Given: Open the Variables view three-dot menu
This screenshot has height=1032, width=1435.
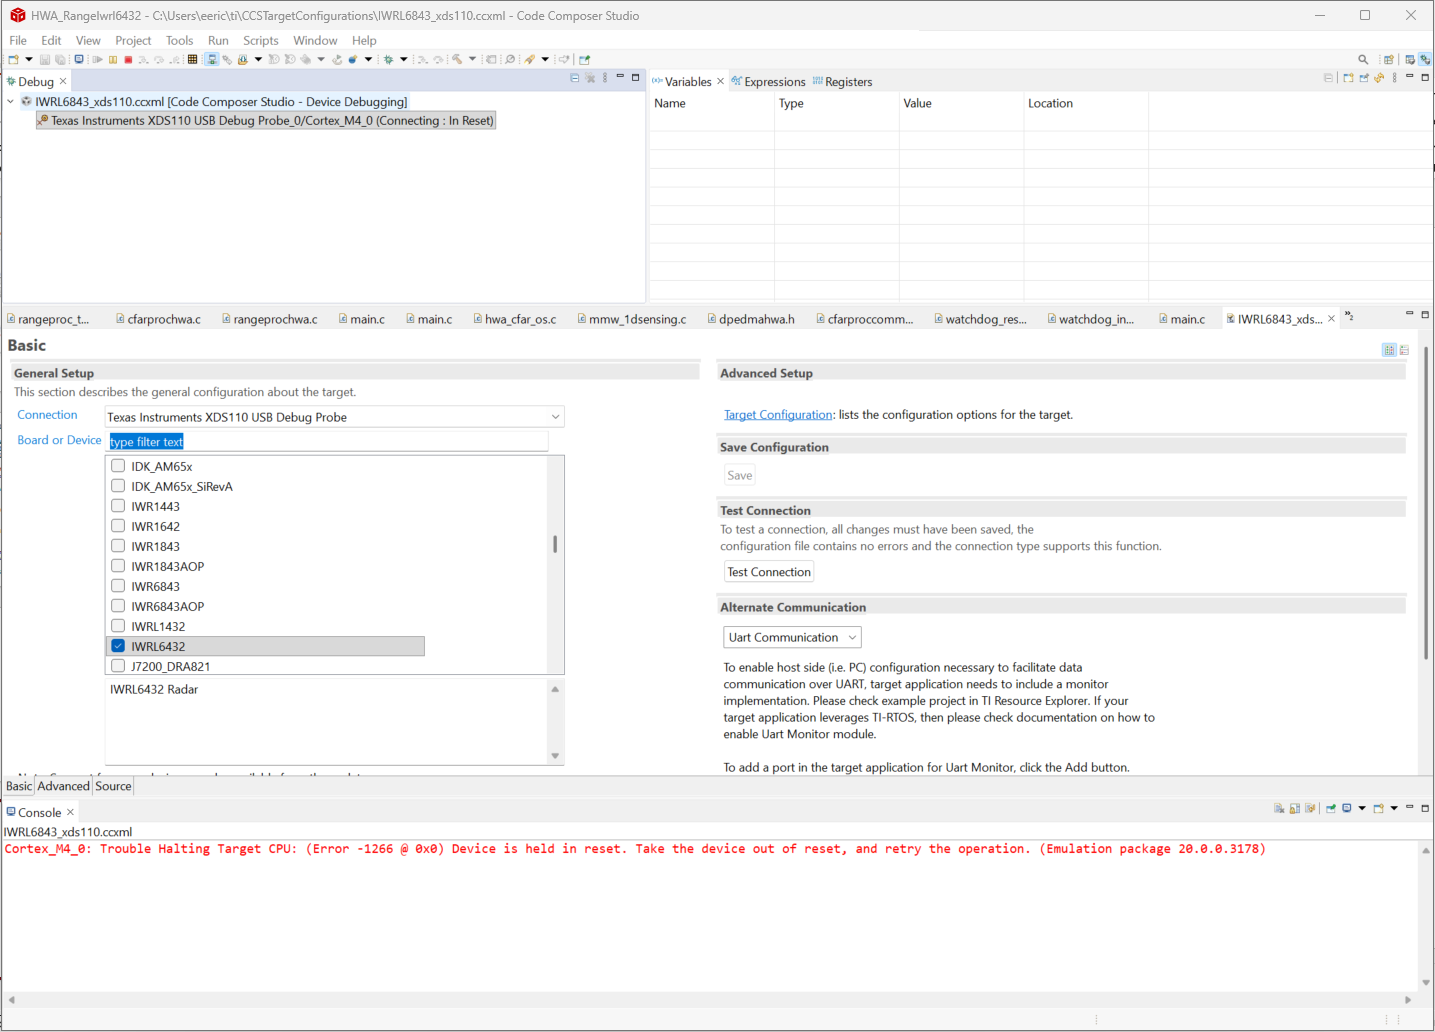Looking at the screenshot, I should [1395, 78].
